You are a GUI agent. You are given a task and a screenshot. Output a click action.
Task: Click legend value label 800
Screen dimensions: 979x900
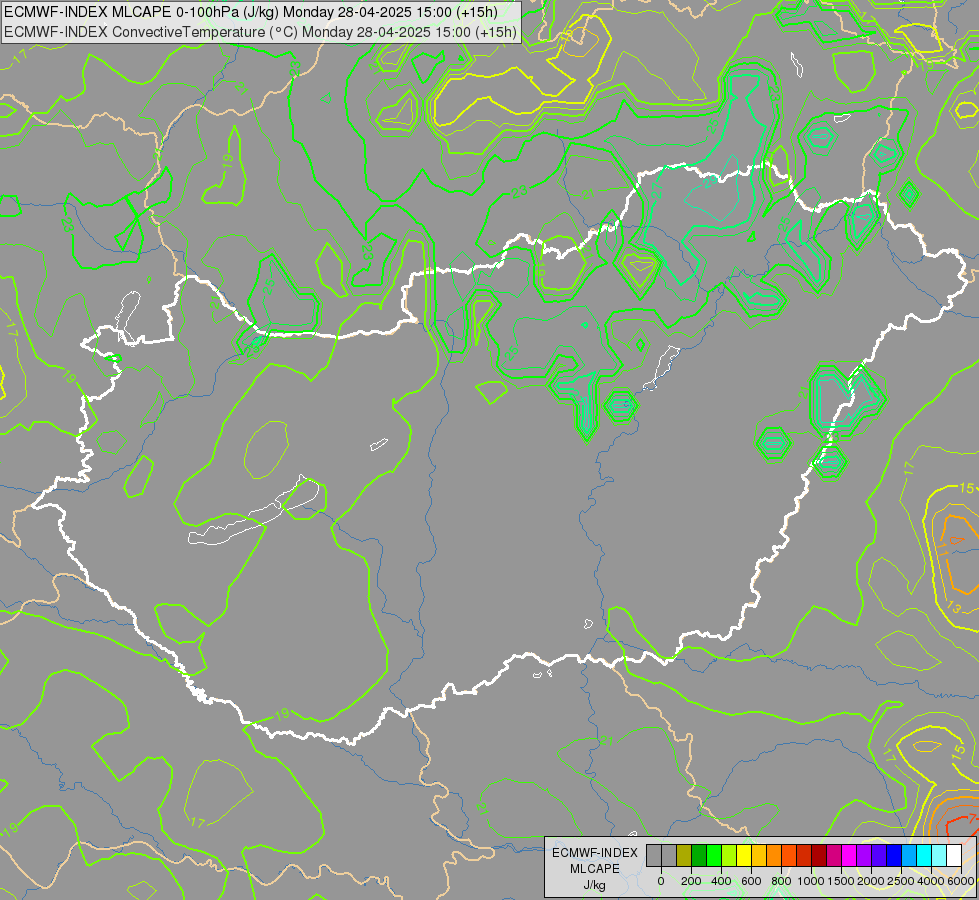[781, 881]
